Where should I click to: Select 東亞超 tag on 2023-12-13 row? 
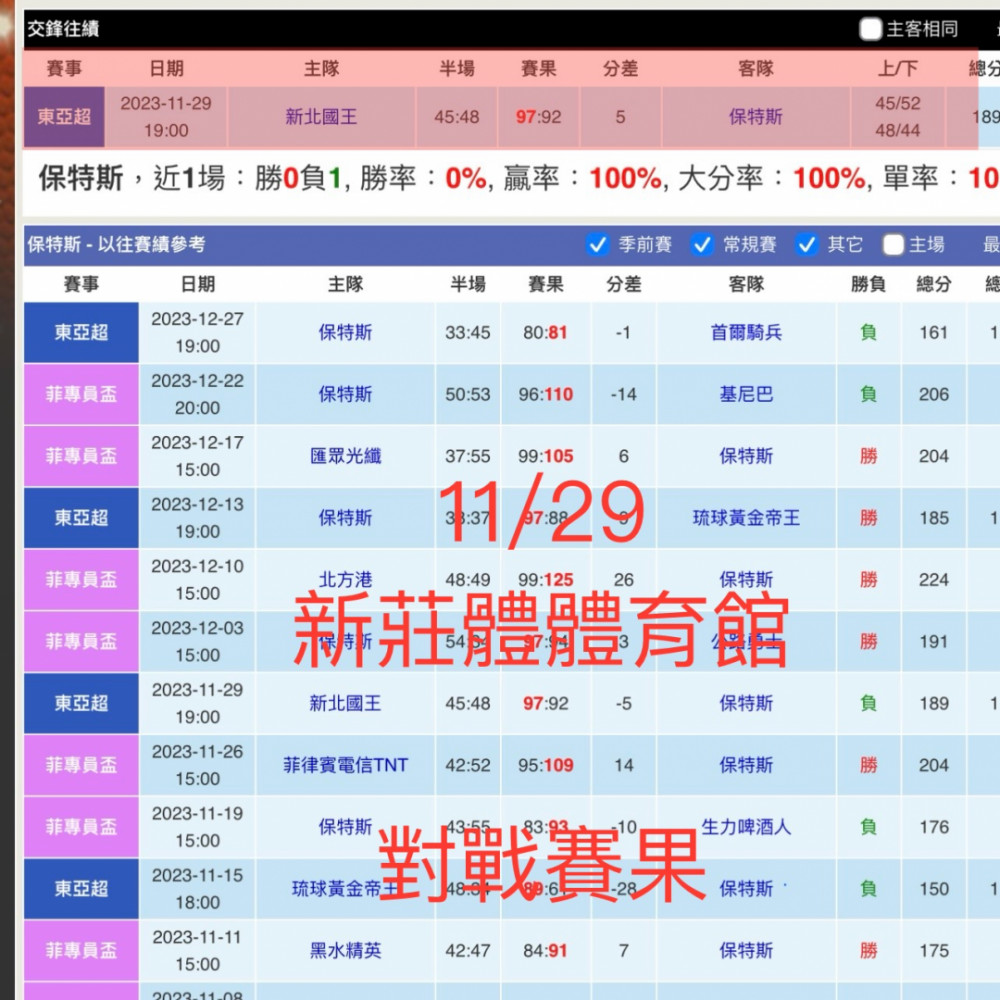pos(81,518)
